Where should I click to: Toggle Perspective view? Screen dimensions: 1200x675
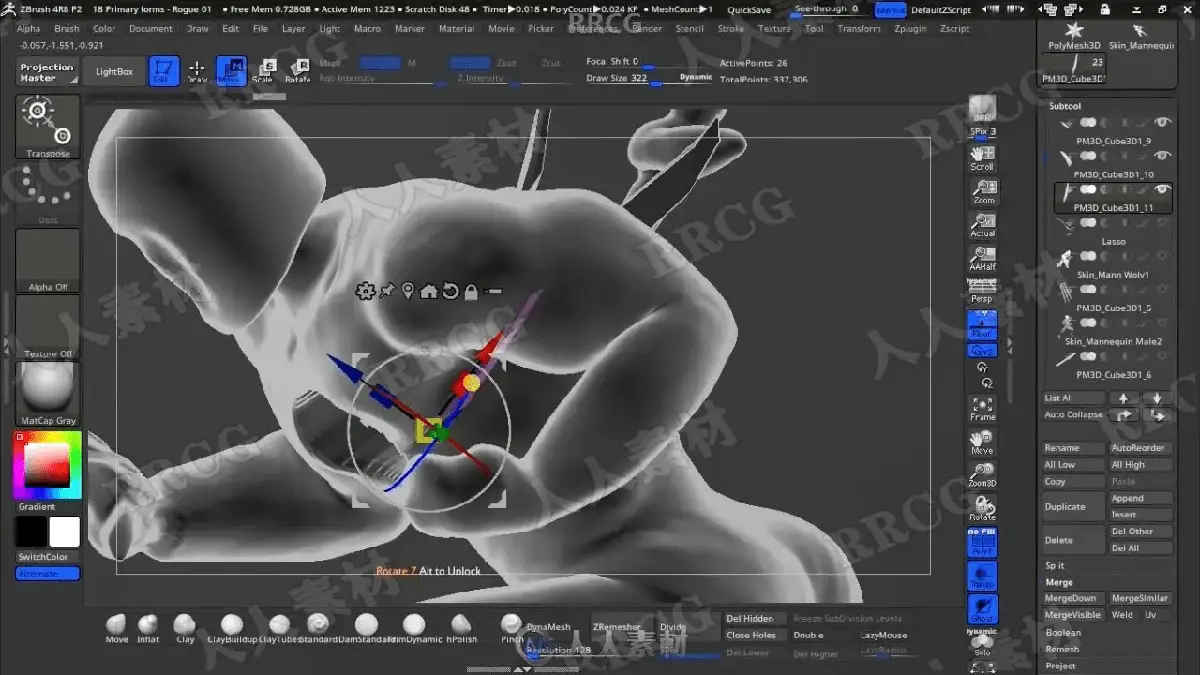tap(983, 292)
